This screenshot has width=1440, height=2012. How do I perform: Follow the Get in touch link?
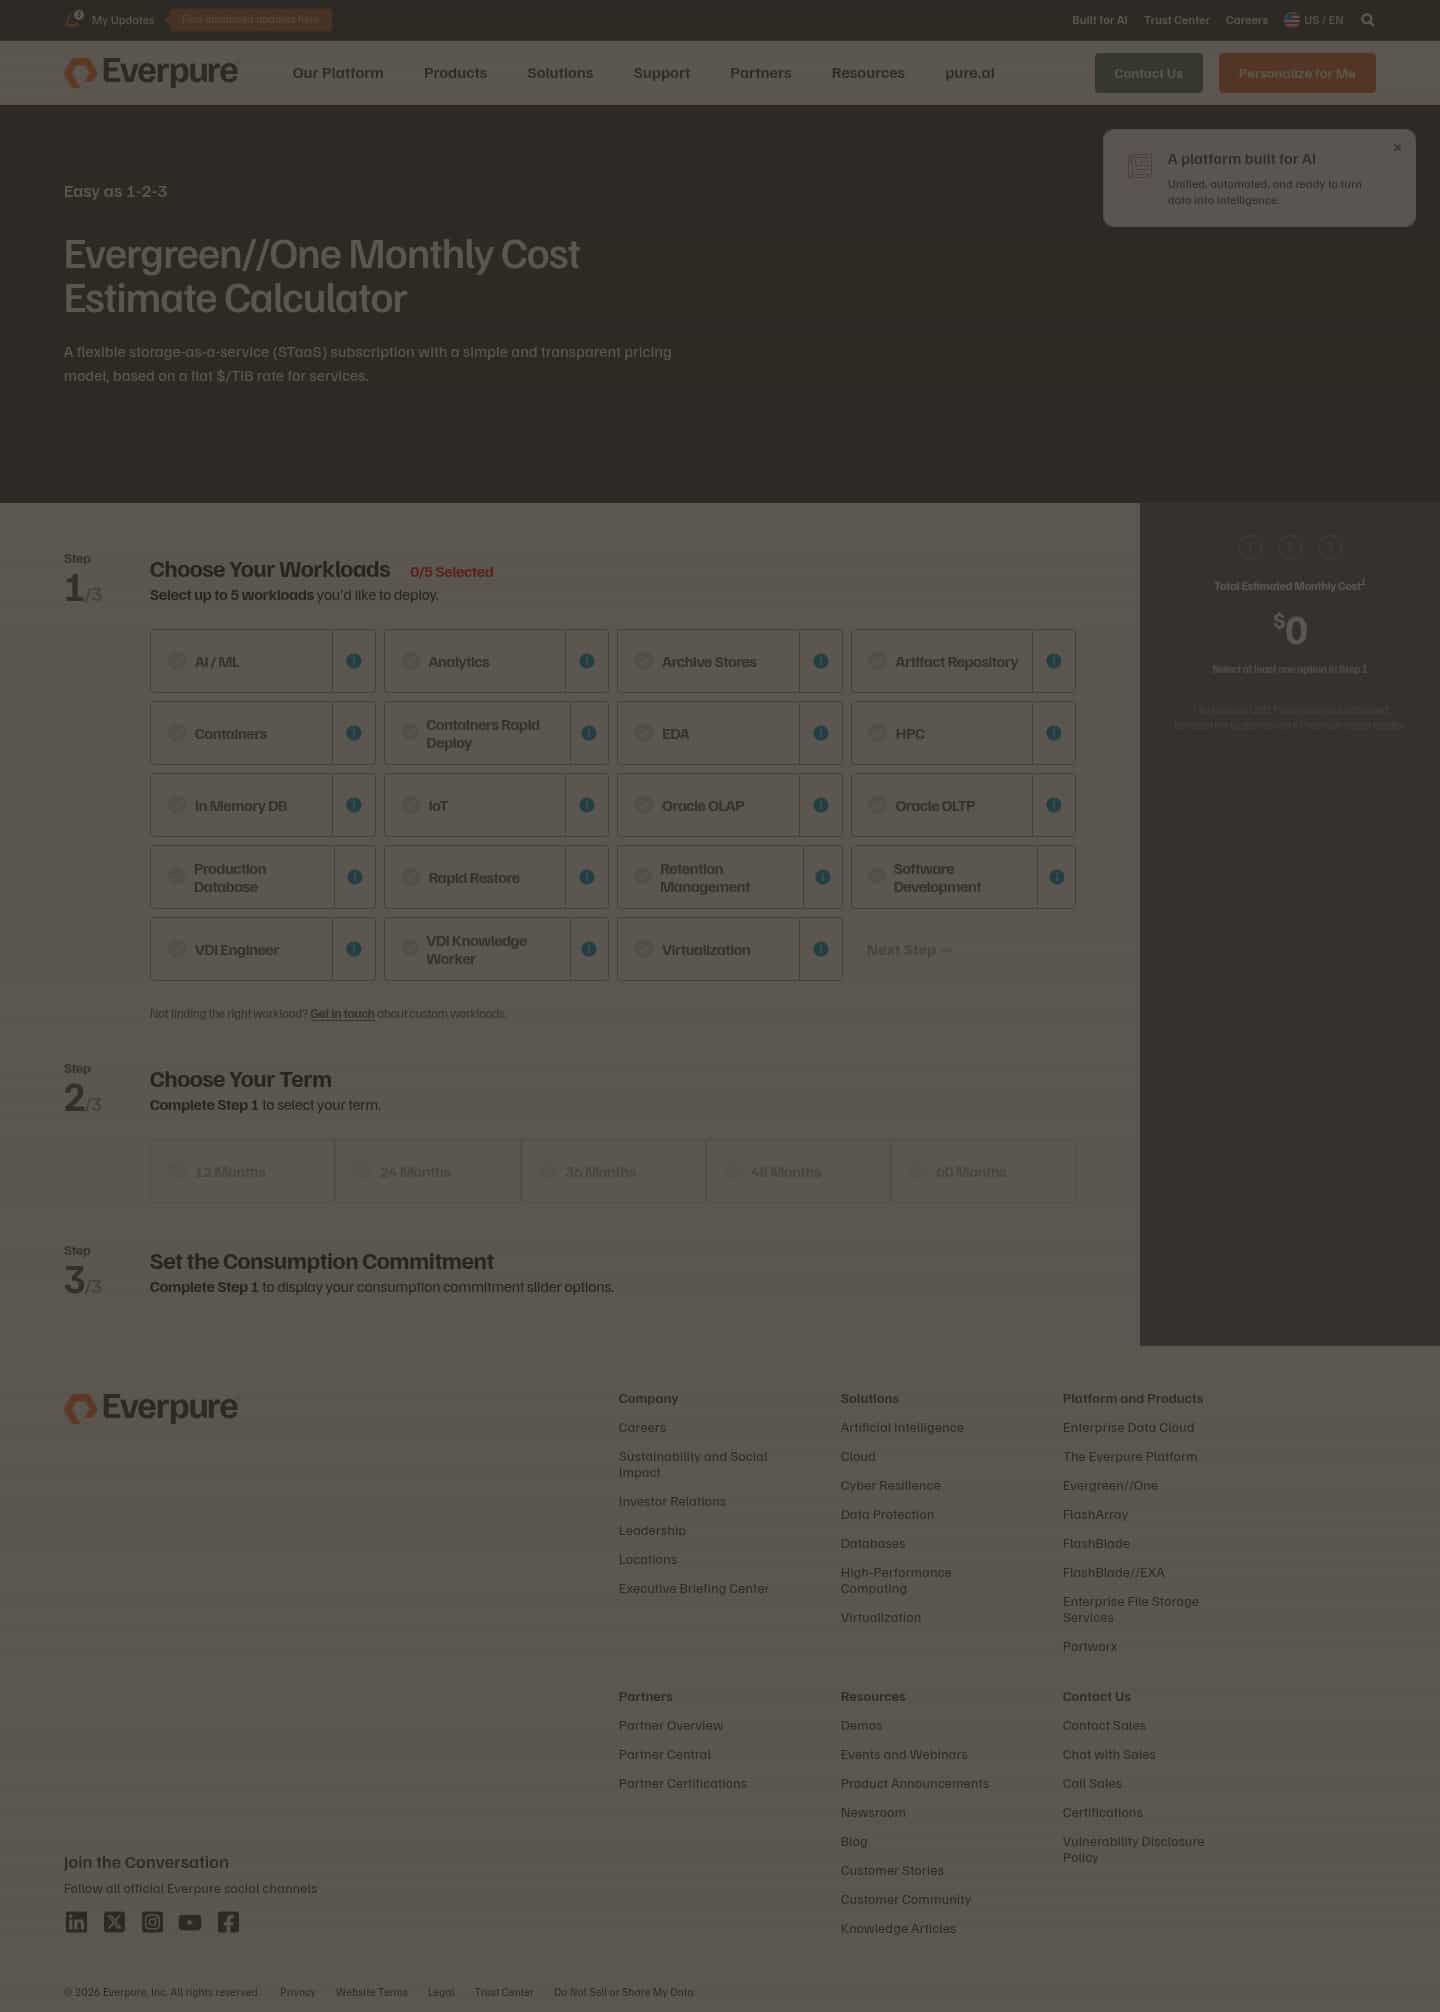click(342, 1013)
